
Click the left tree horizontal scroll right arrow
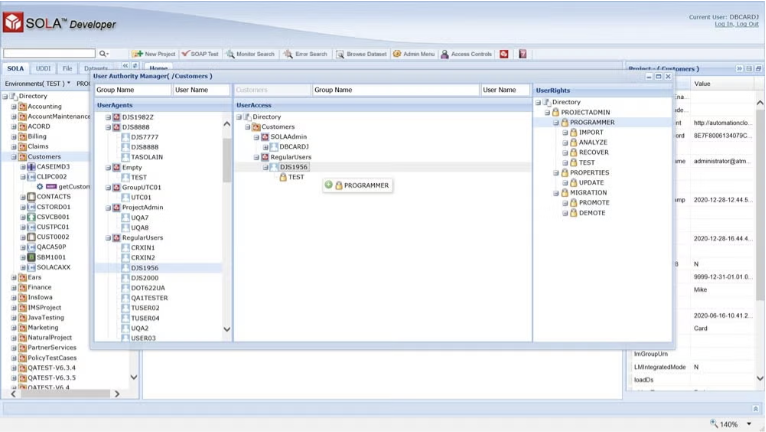(117, 393)
